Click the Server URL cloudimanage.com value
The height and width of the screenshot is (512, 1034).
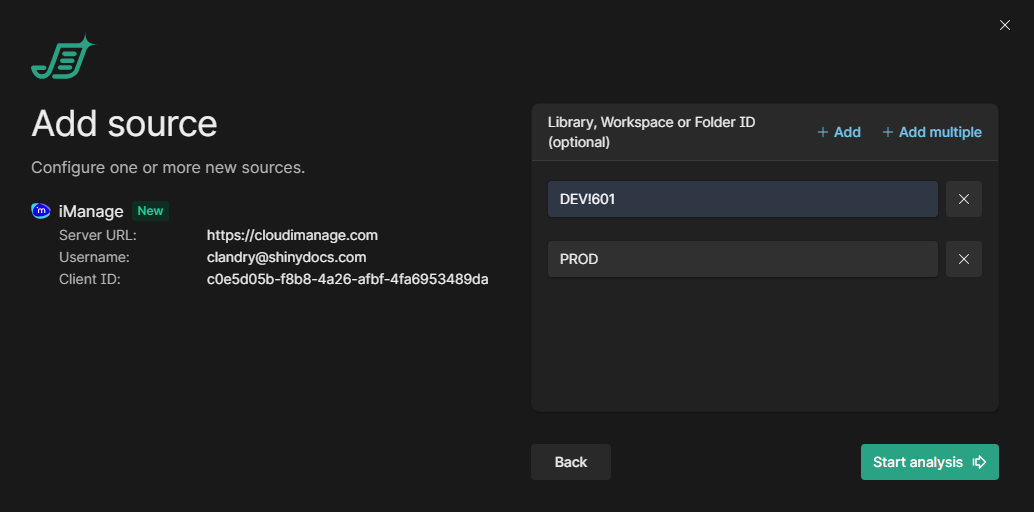coord(292,235)
